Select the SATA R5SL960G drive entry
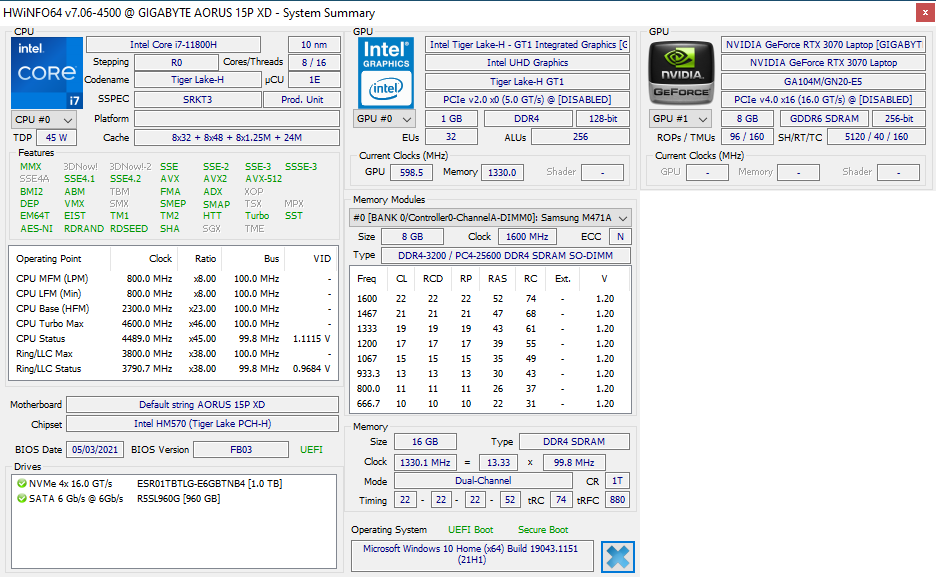Image resolution: width=936 pixels, height=577 pixels. (119, 498)
